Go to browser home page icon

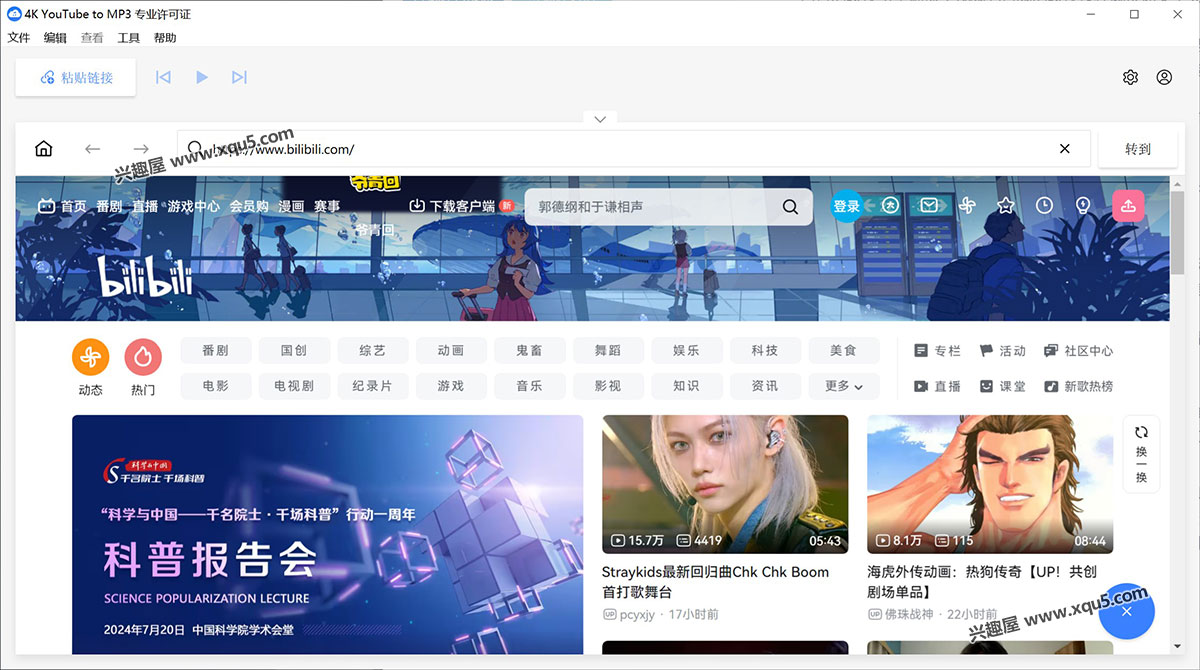pos(44,149)
